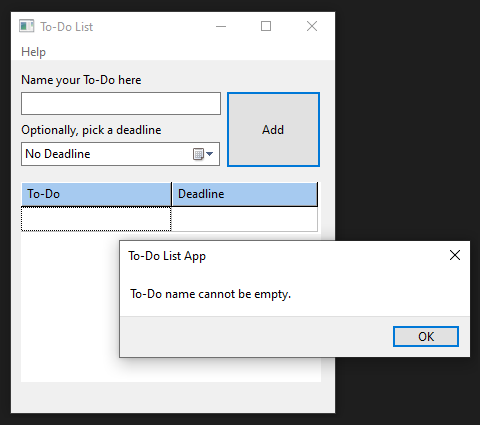
Task: Click the To-Do List app icon in title bar
Action: 27,26
